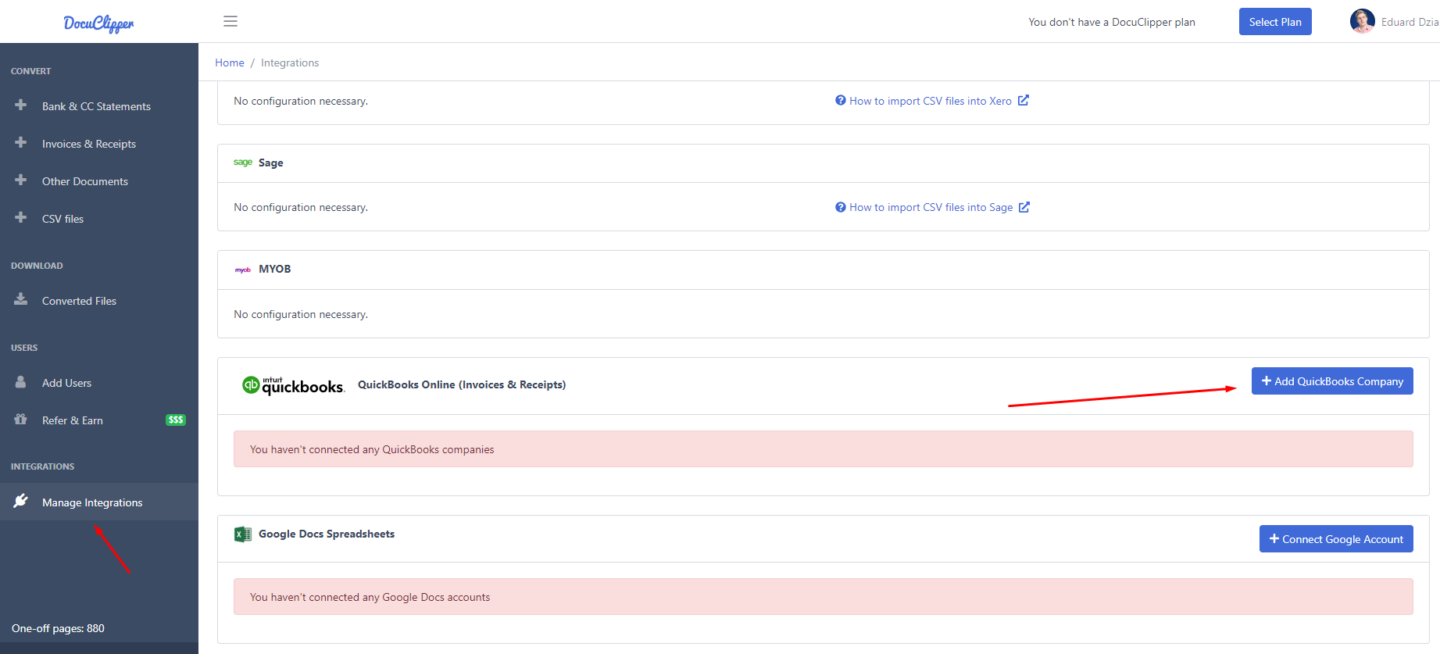Click QuickBooks Online (Invoices & Receipts) heading

[462, 384]
